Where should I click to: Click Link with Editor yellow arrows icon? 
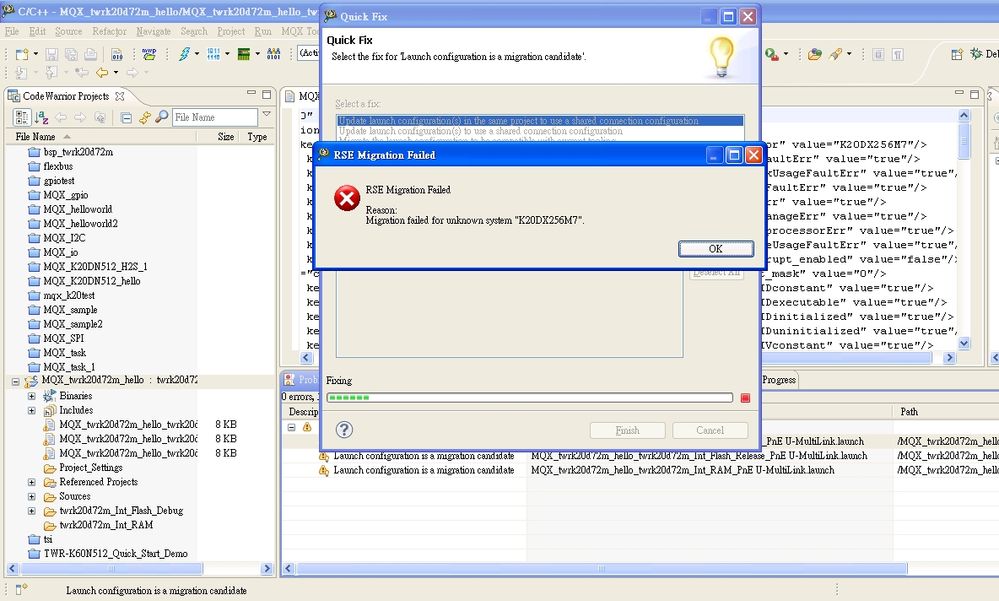click(145, 117)
